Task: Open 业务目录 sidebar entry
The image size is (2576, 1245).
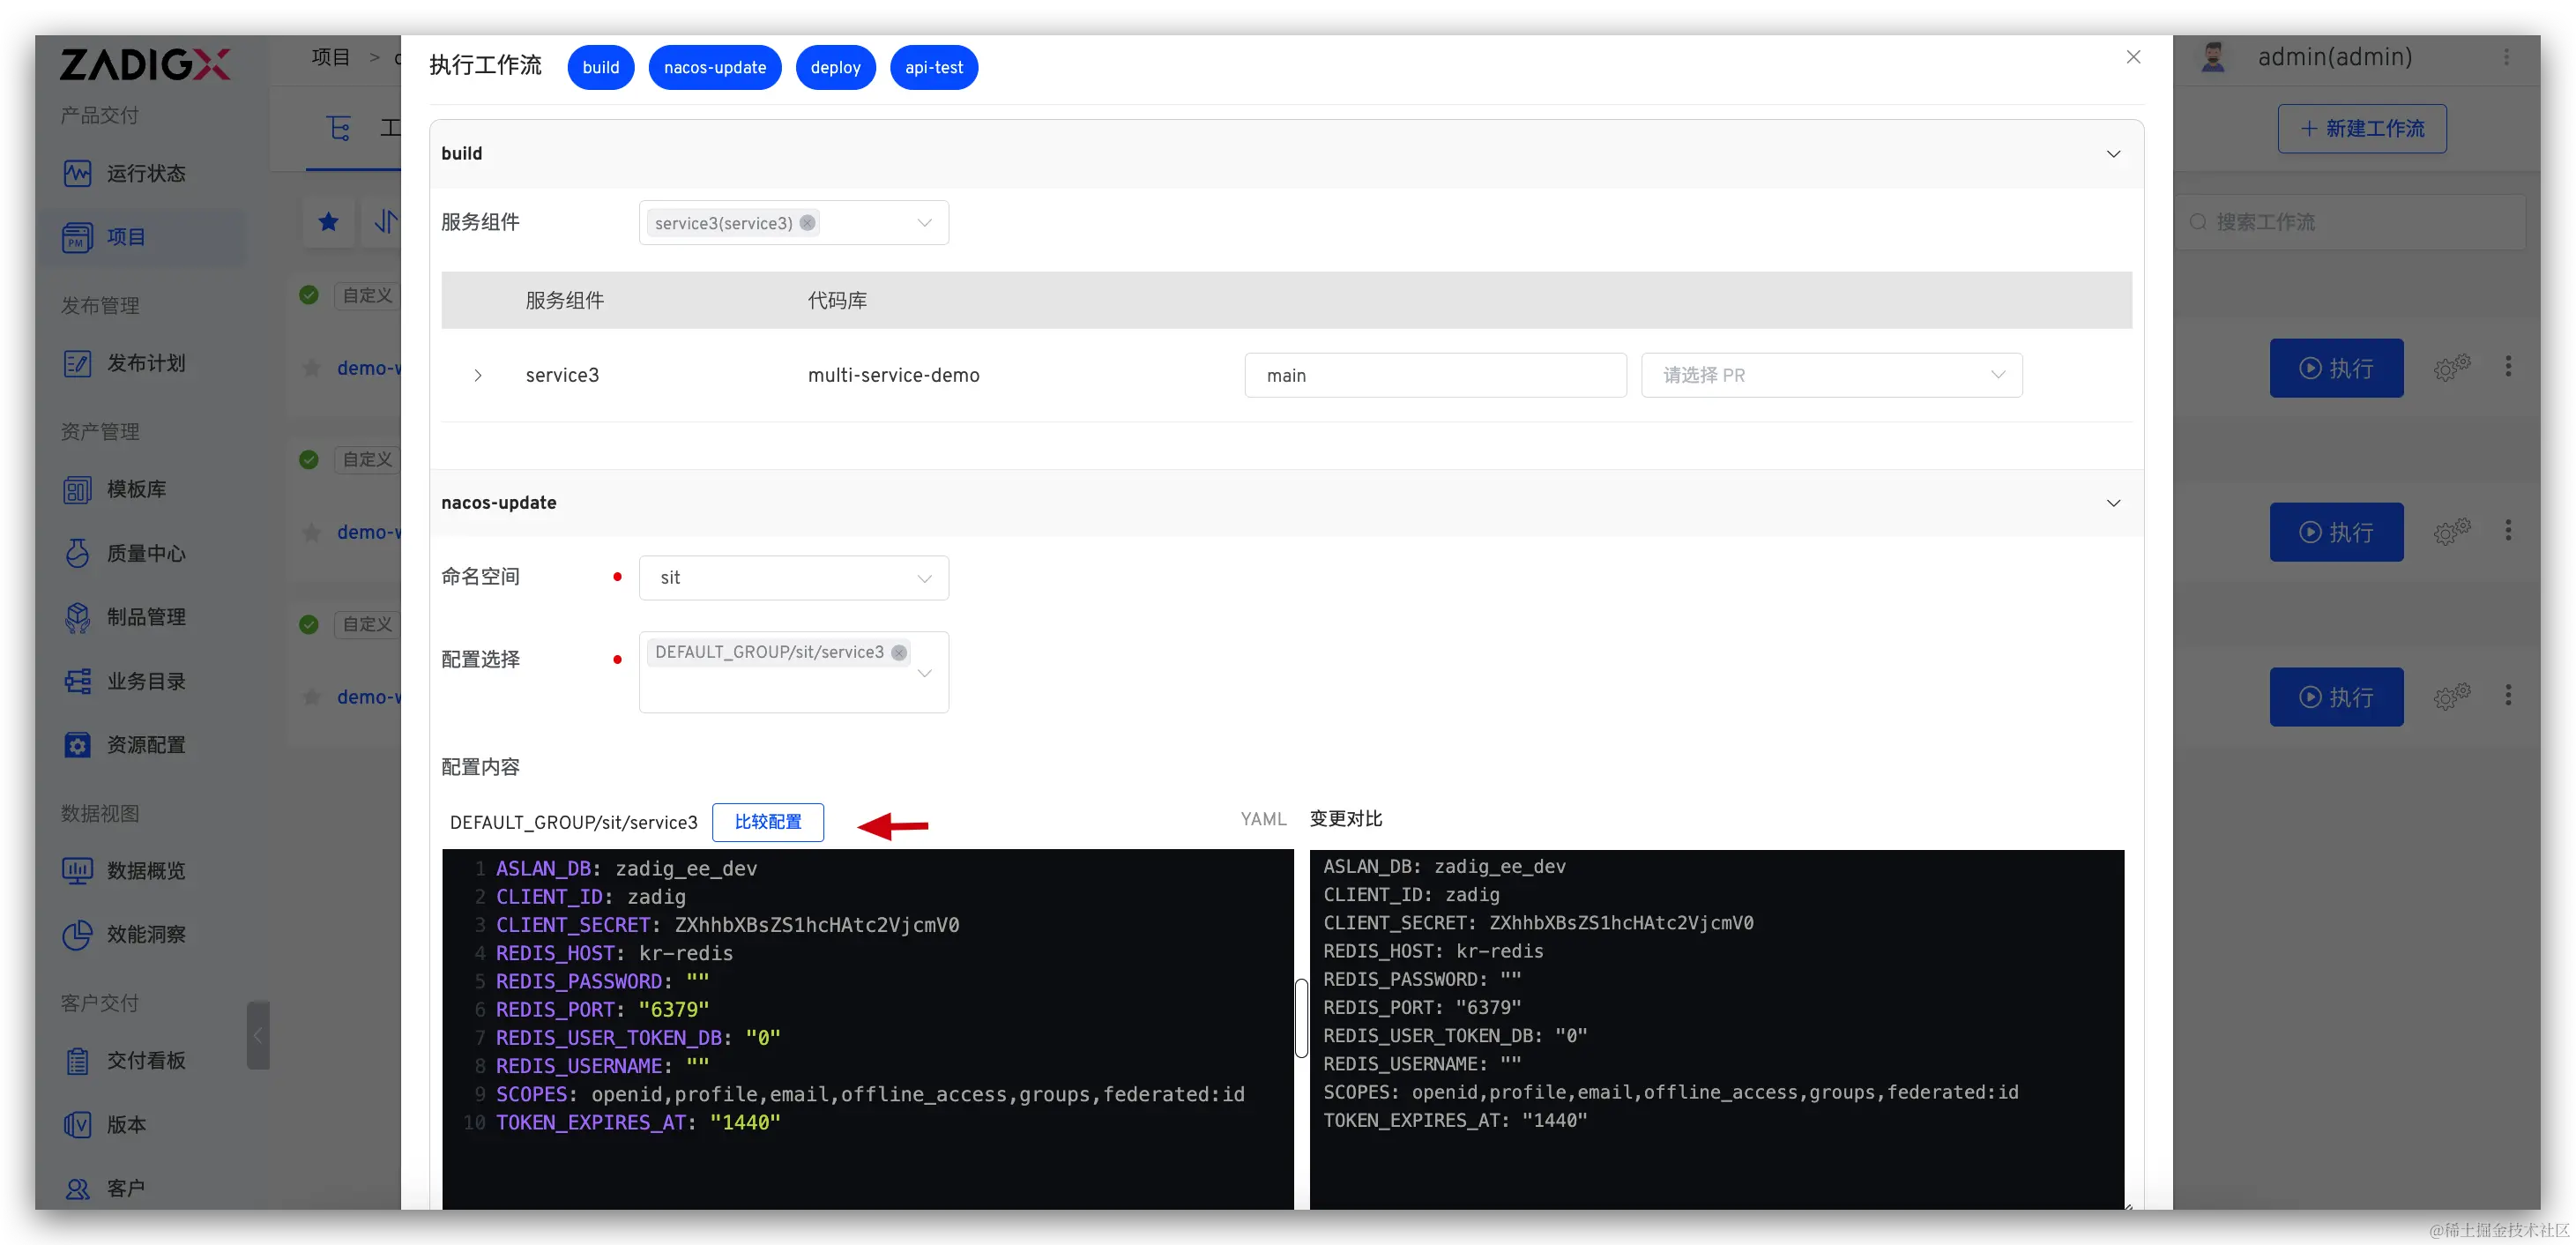Action: click(125, 681)
